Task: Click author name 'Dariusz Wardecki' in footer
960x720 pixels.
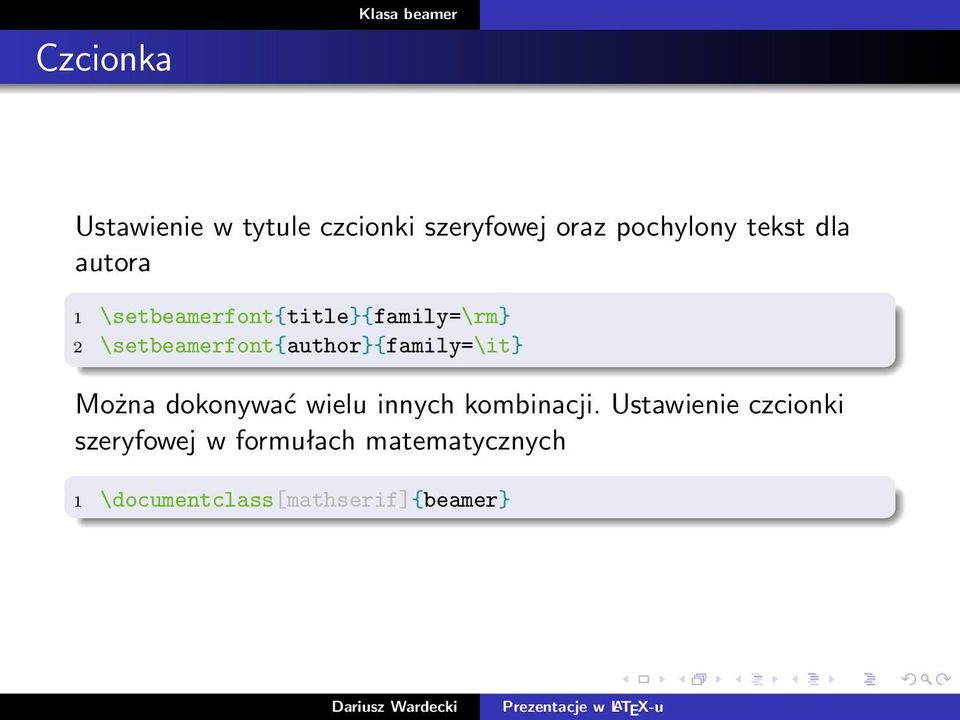Action: (394, 707)
